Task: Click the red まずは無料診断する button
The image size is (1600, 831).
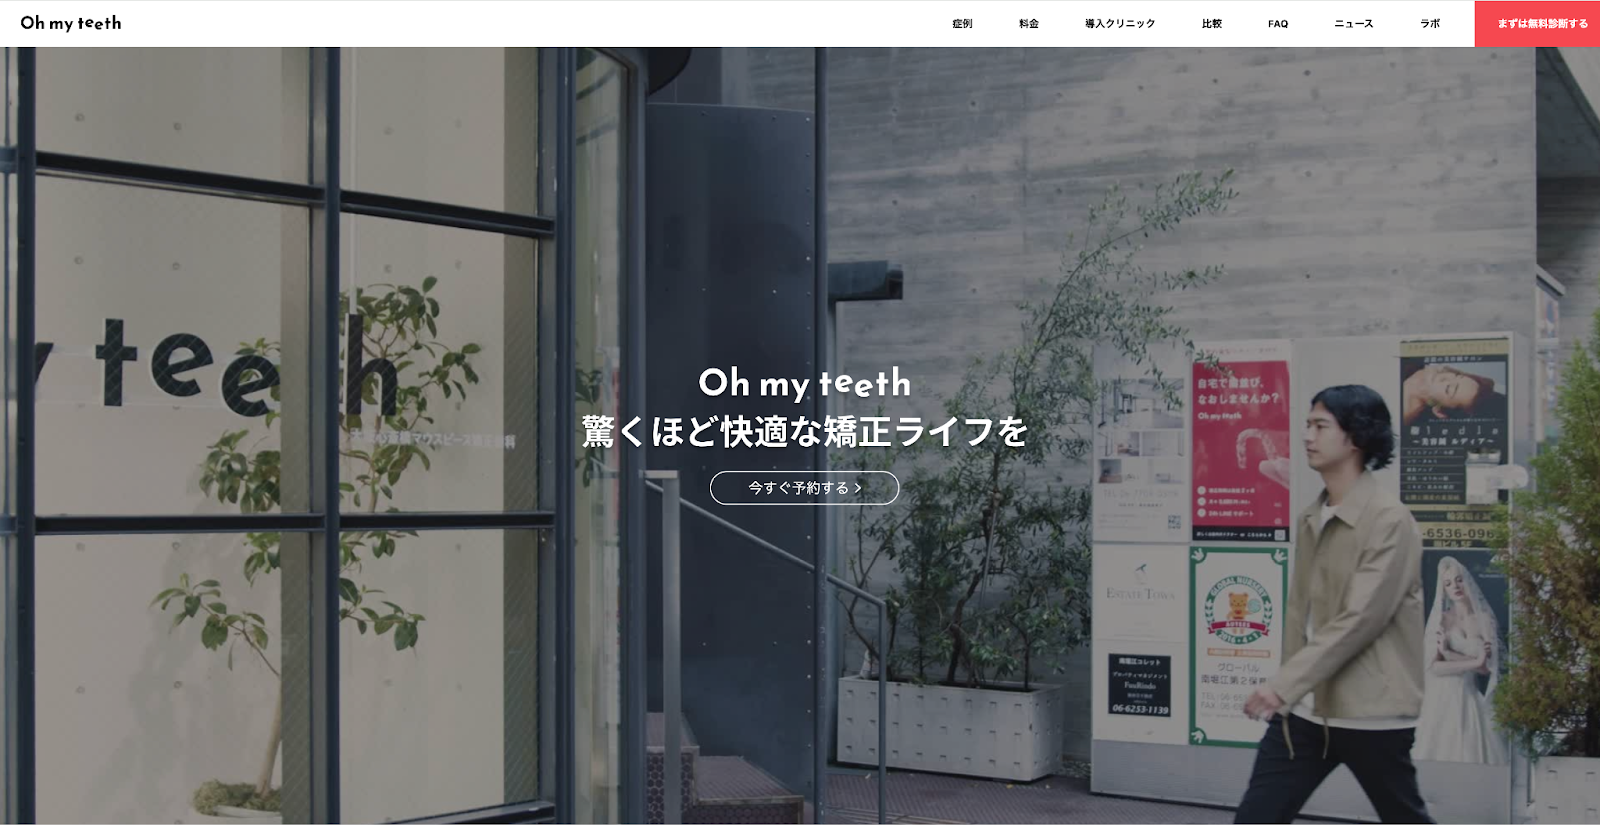Action: [x=1537, y=24]
